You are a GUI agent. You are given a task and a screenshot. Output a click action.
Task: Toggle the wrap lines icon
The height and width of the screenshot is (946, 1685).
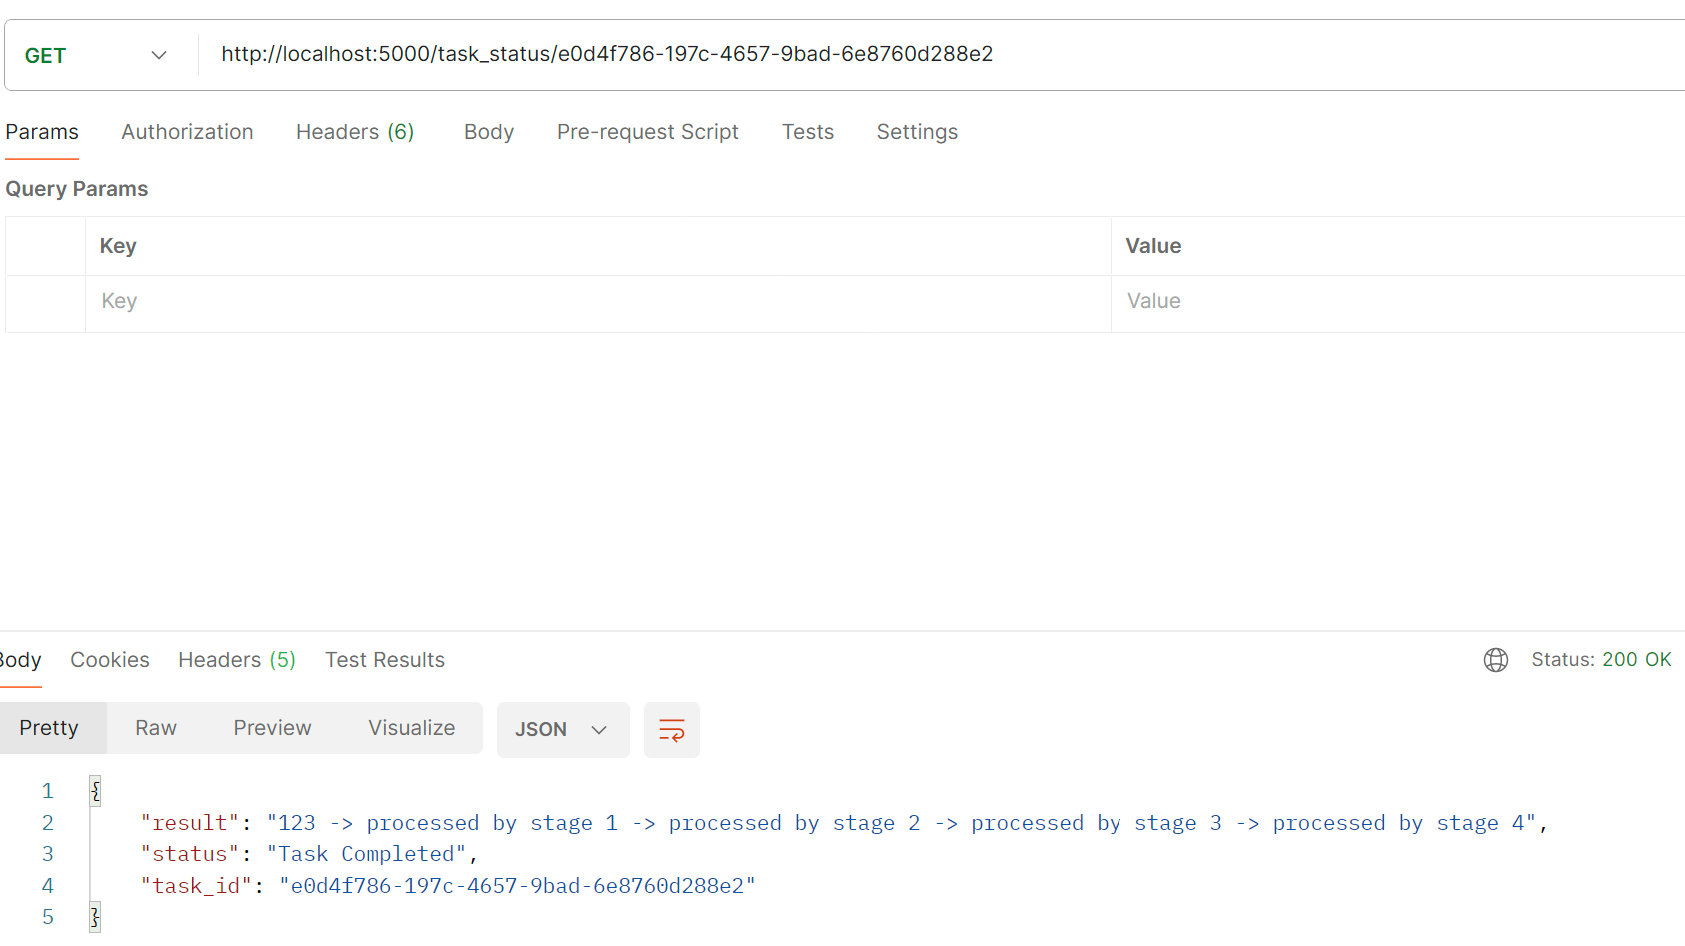(672, 730)
